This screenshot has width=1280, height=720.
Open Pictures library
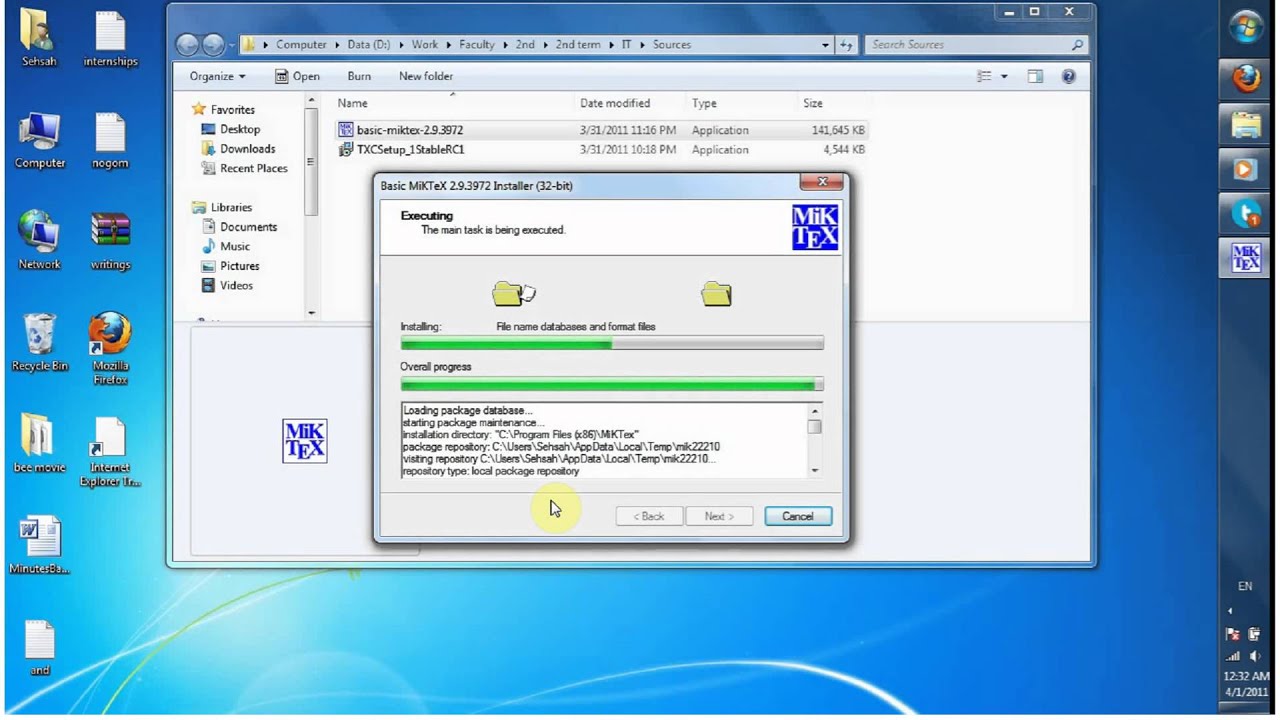tap(230, 266)
